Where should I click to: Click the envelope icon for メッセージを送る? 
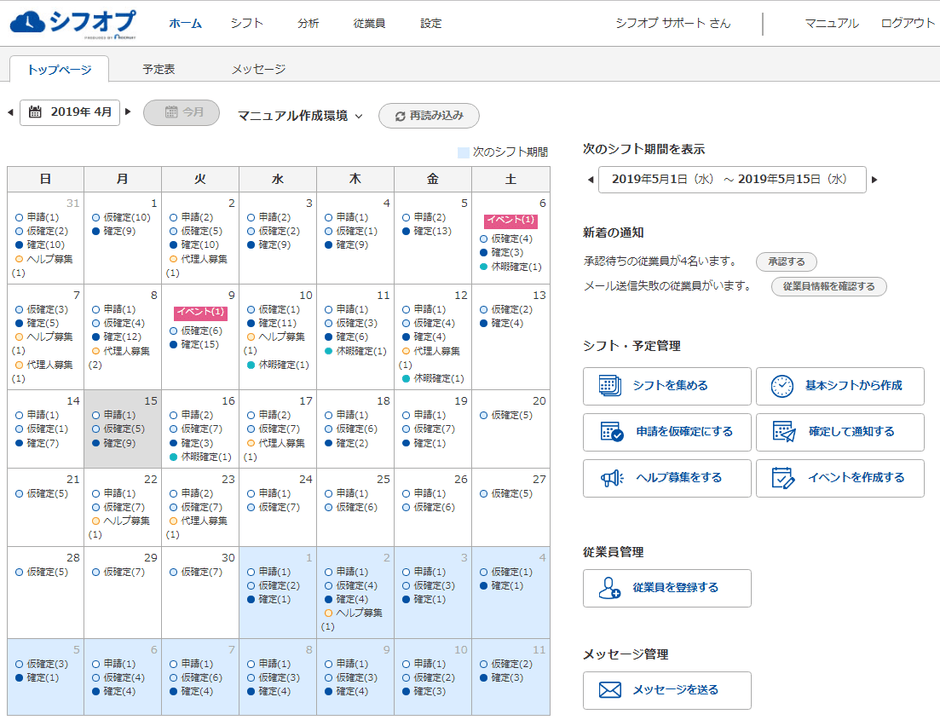coord(610,690)
